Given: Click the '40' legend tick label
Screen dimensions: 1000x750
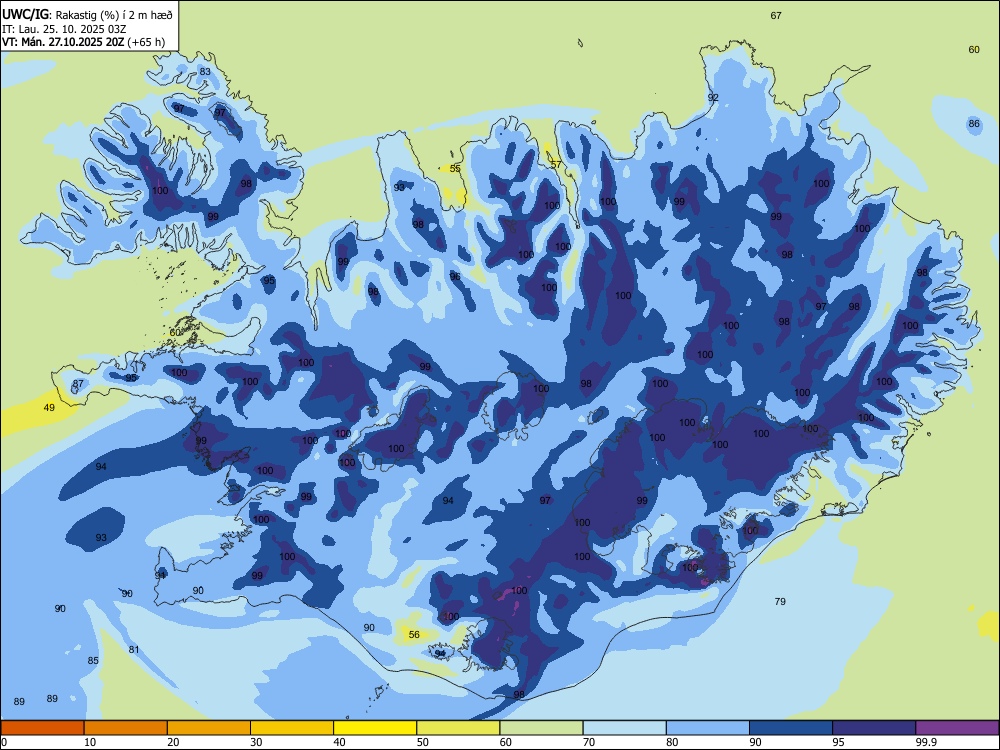Looking at the screenshot, I should pyautogui.click(x=340, y=742).
